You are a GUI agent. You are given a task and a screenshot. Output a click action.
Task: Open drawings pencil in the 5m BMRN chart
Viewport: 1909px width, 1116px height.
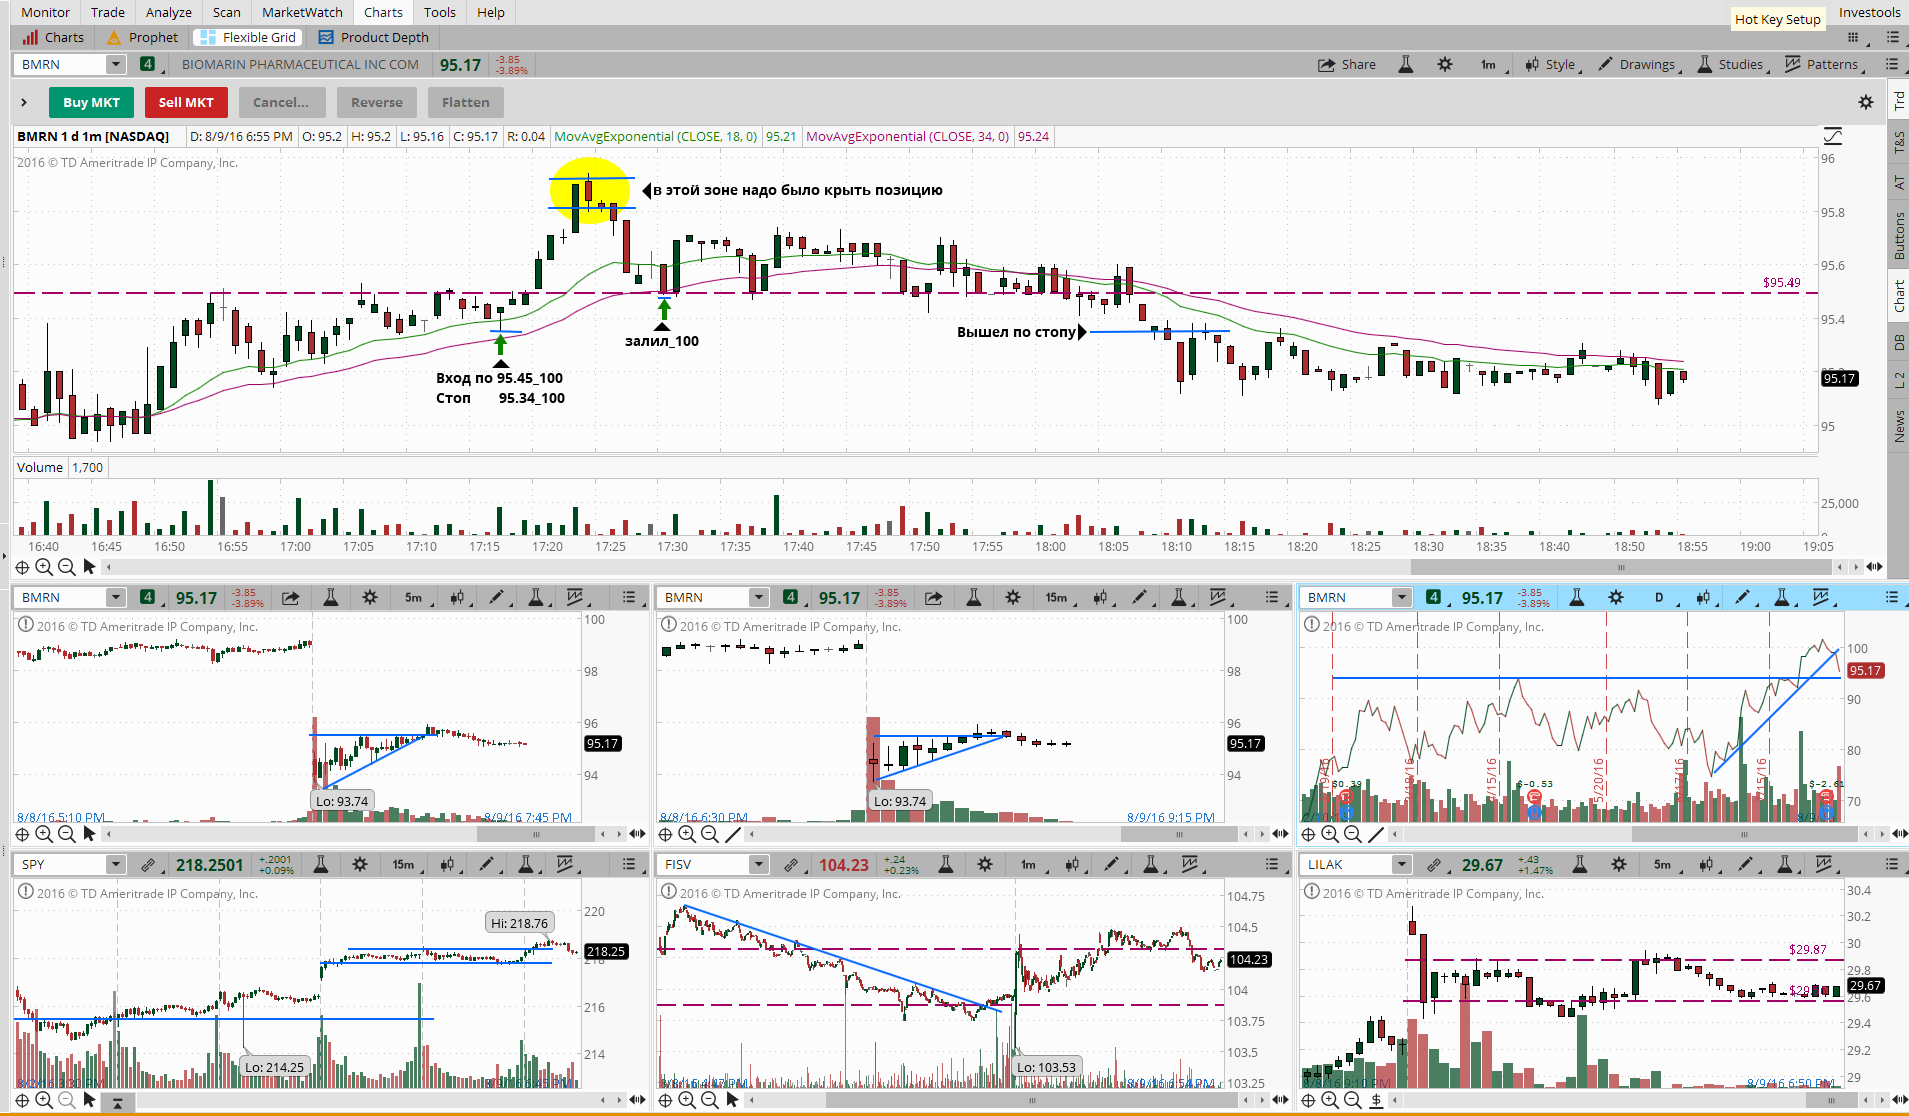pos(495,597)
